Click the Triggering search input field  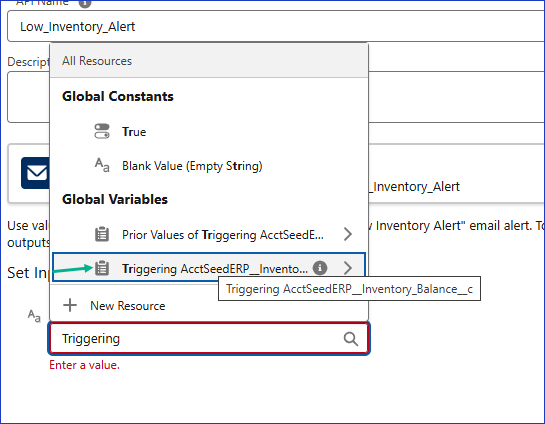[x=209, y=339]
